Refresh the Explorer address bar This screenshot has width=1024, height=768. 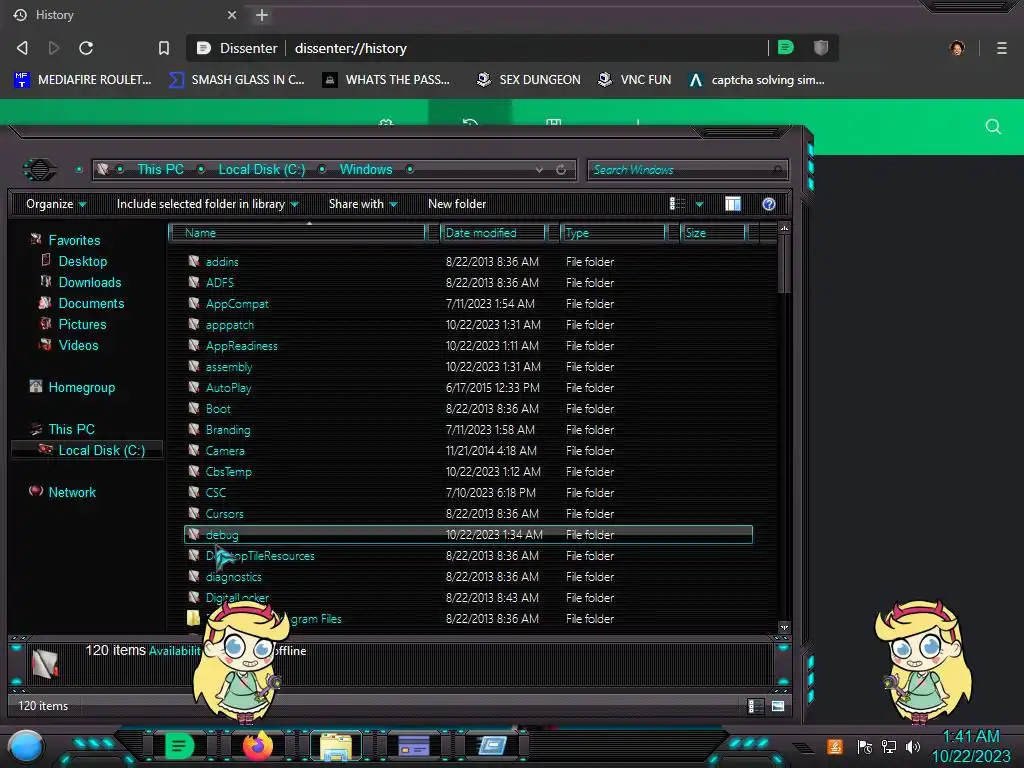click(x=561, y=170)
